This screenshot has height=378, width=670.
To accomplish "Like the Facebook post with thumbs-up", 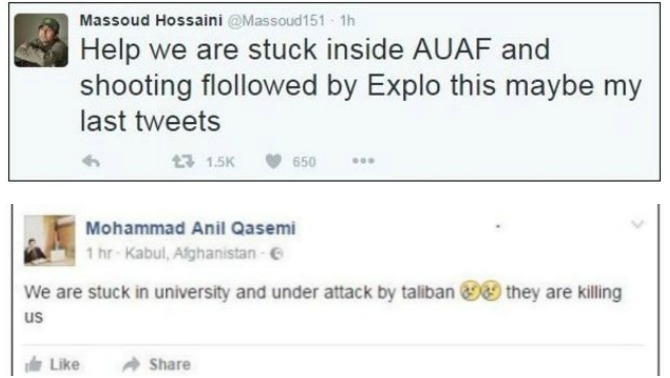I will (x=52, y=364).
